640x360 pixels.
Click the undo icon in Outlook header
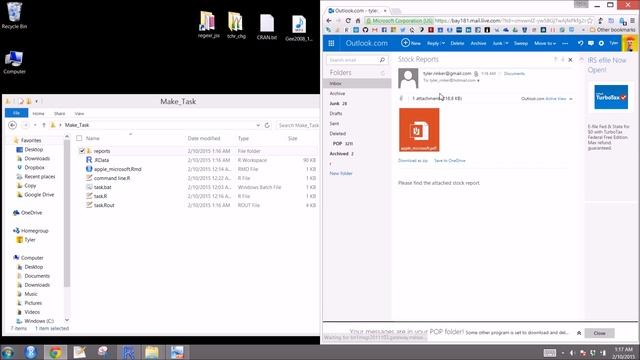[x=580, y=43]
